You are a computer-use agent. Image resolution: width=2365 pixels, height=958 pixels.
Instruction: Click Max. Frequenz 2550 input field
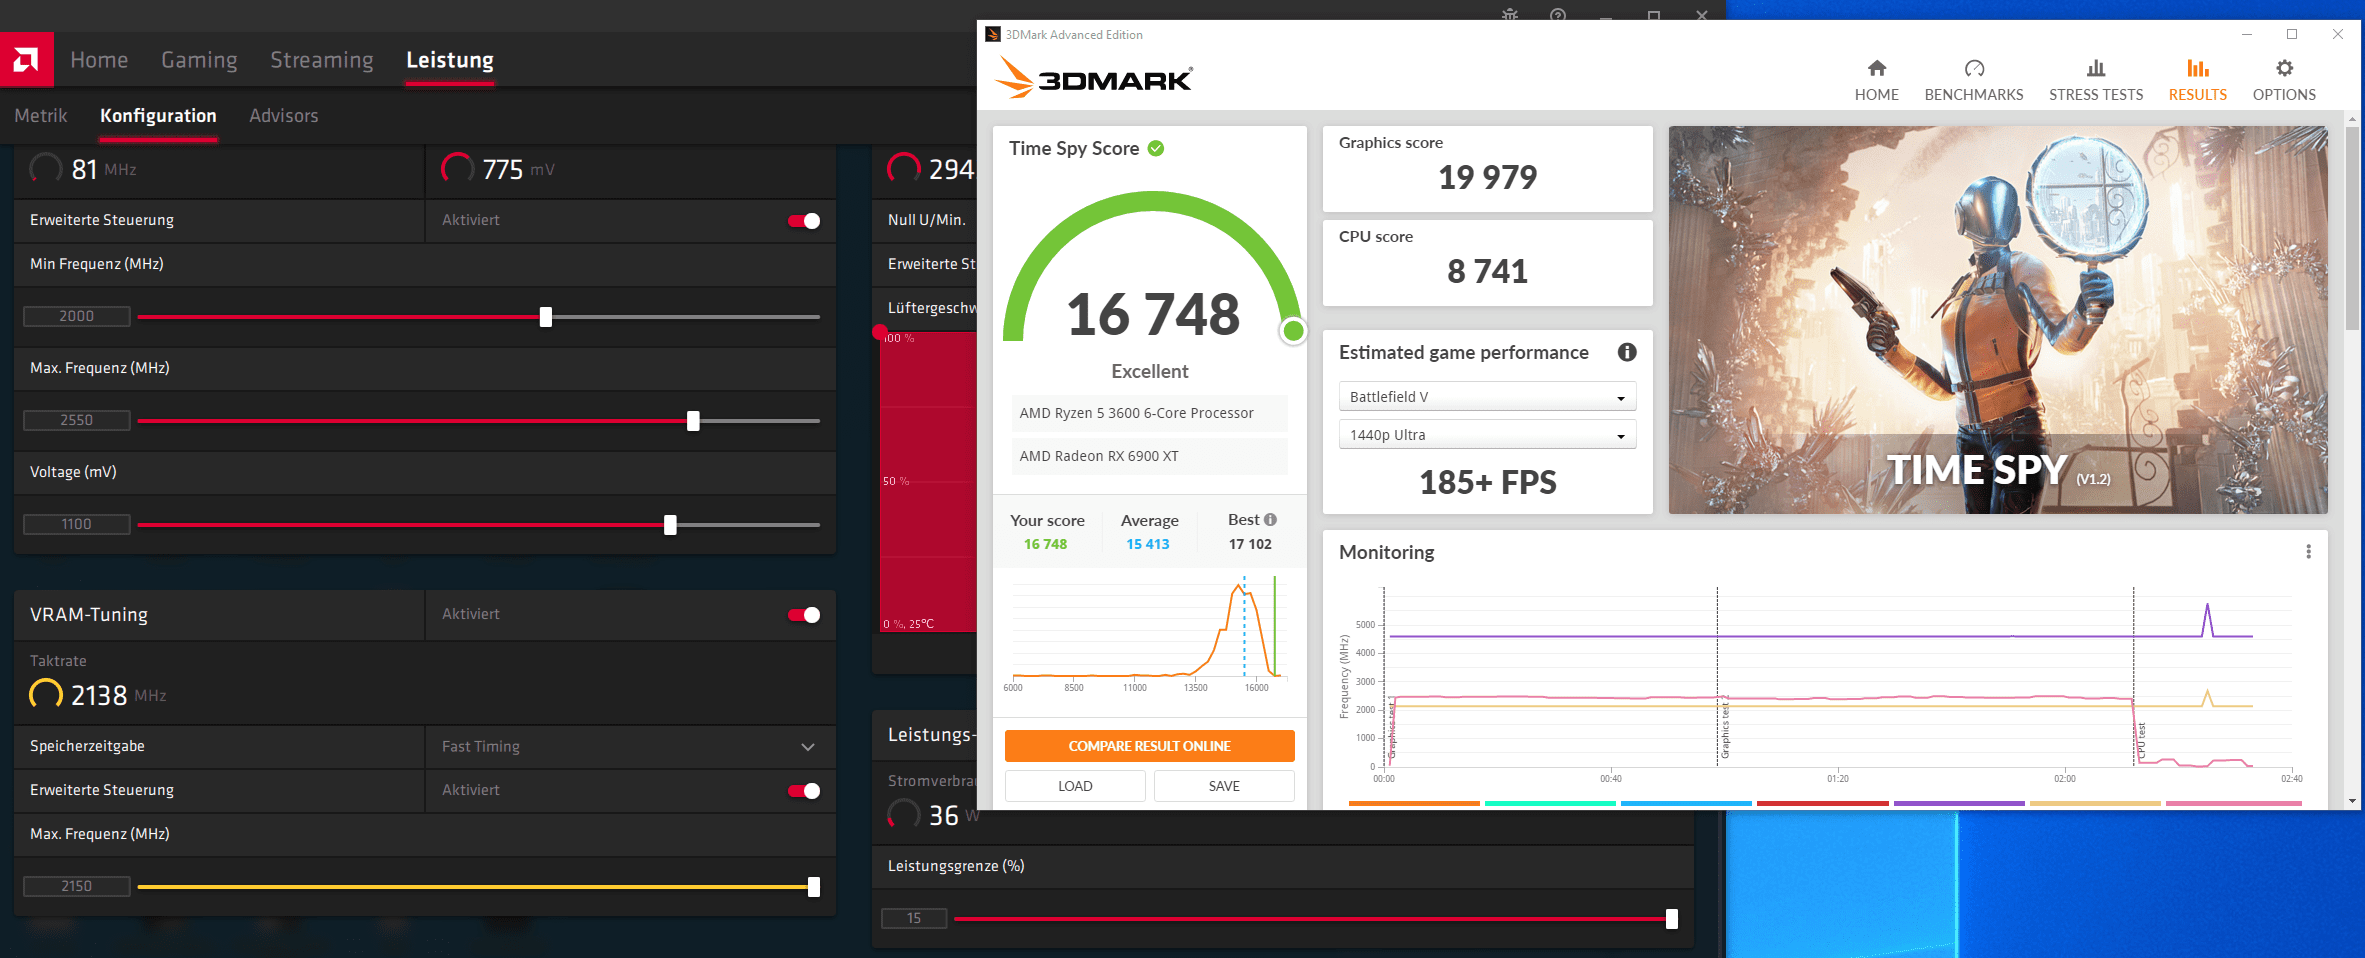(77, 420)
